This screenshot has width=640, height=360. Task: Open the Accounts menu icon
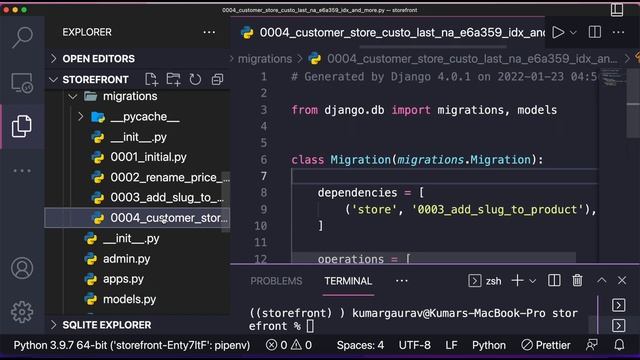coord(22,268)
